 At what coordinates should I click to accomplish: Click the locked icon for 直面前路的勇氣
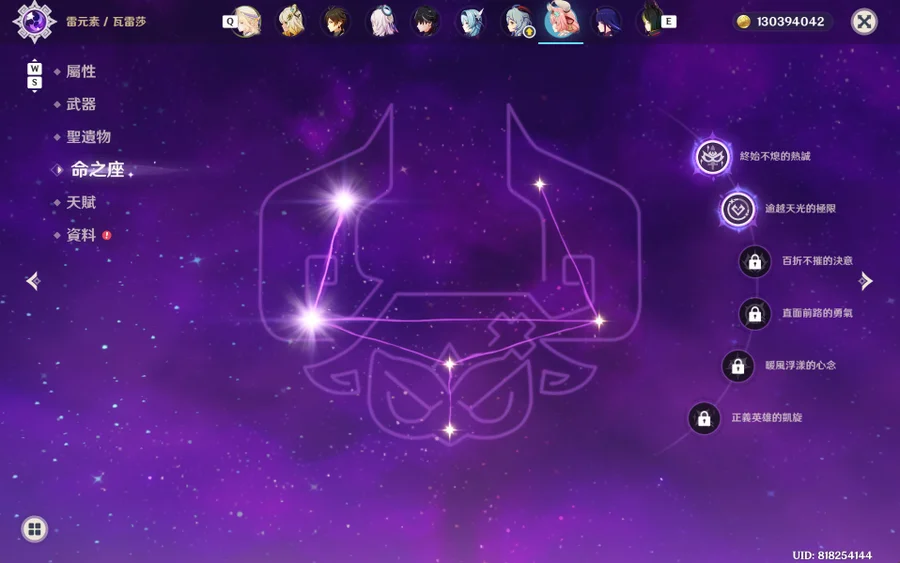pos(755,313)
